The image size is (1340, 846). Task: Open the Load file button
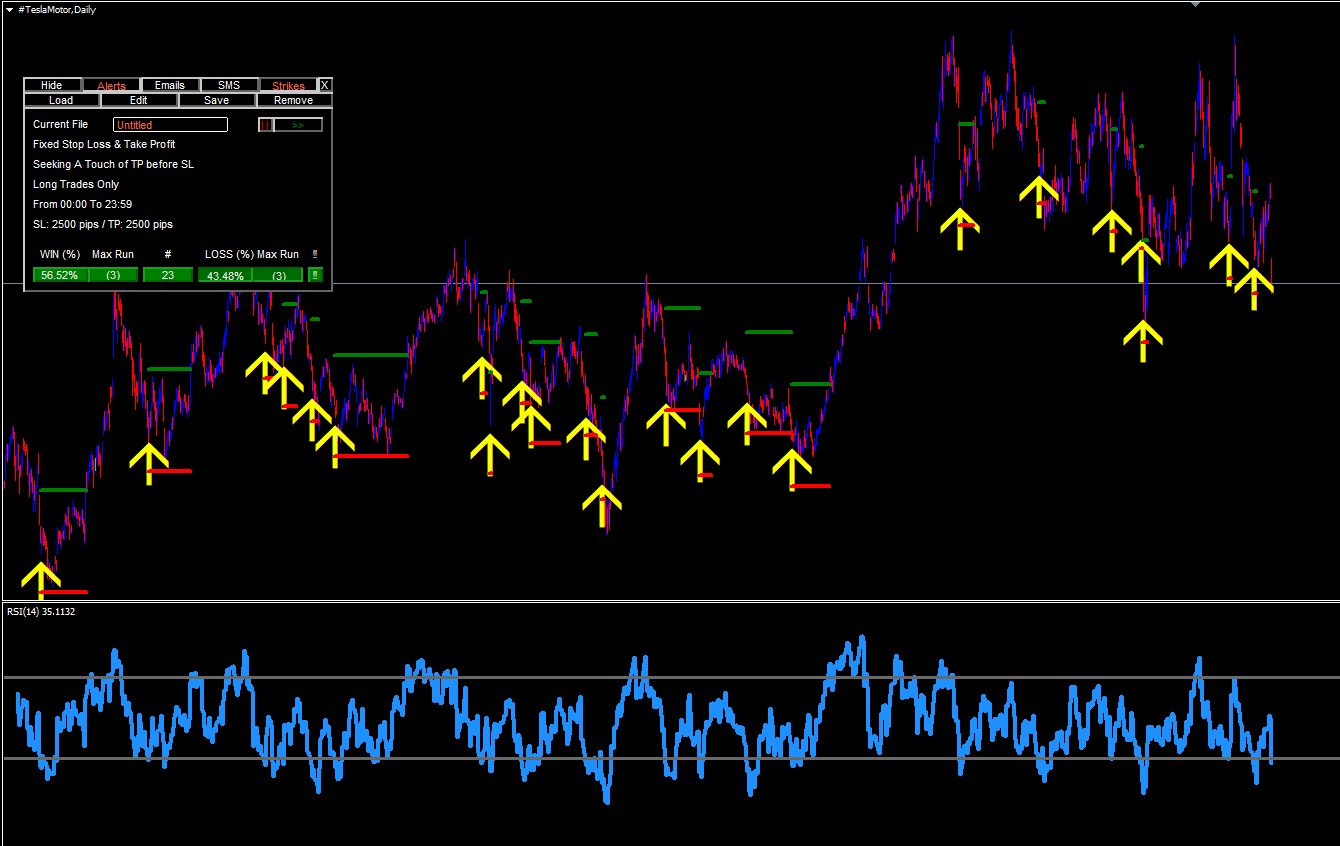61,100
